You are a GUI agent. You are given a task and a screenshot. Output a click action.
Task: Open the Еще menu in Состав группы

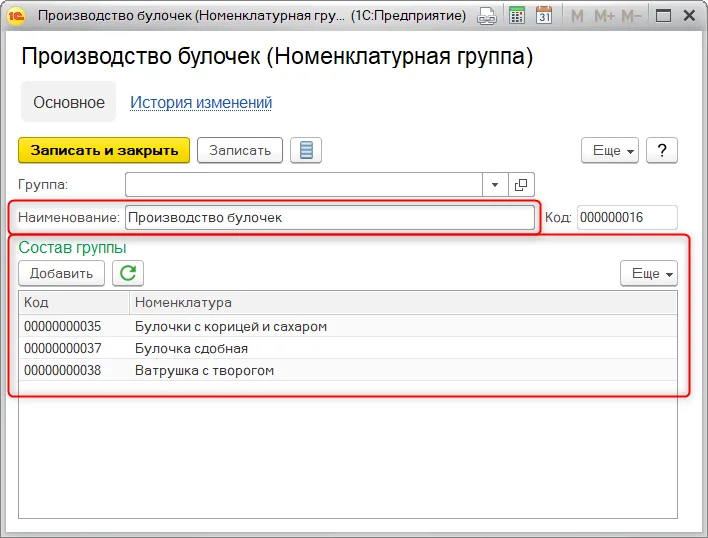click(x=649, y=273)
